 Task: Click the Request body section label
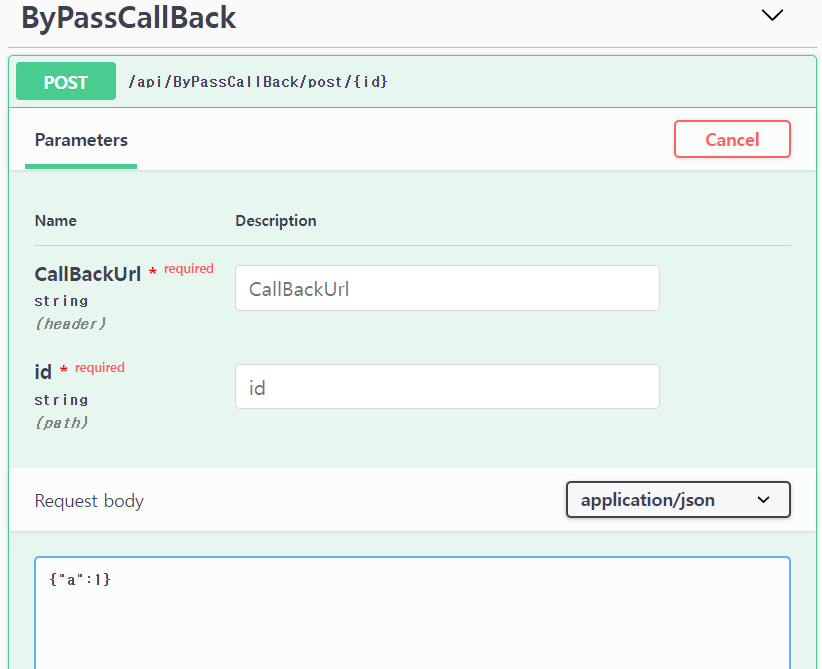click(89, 501)
